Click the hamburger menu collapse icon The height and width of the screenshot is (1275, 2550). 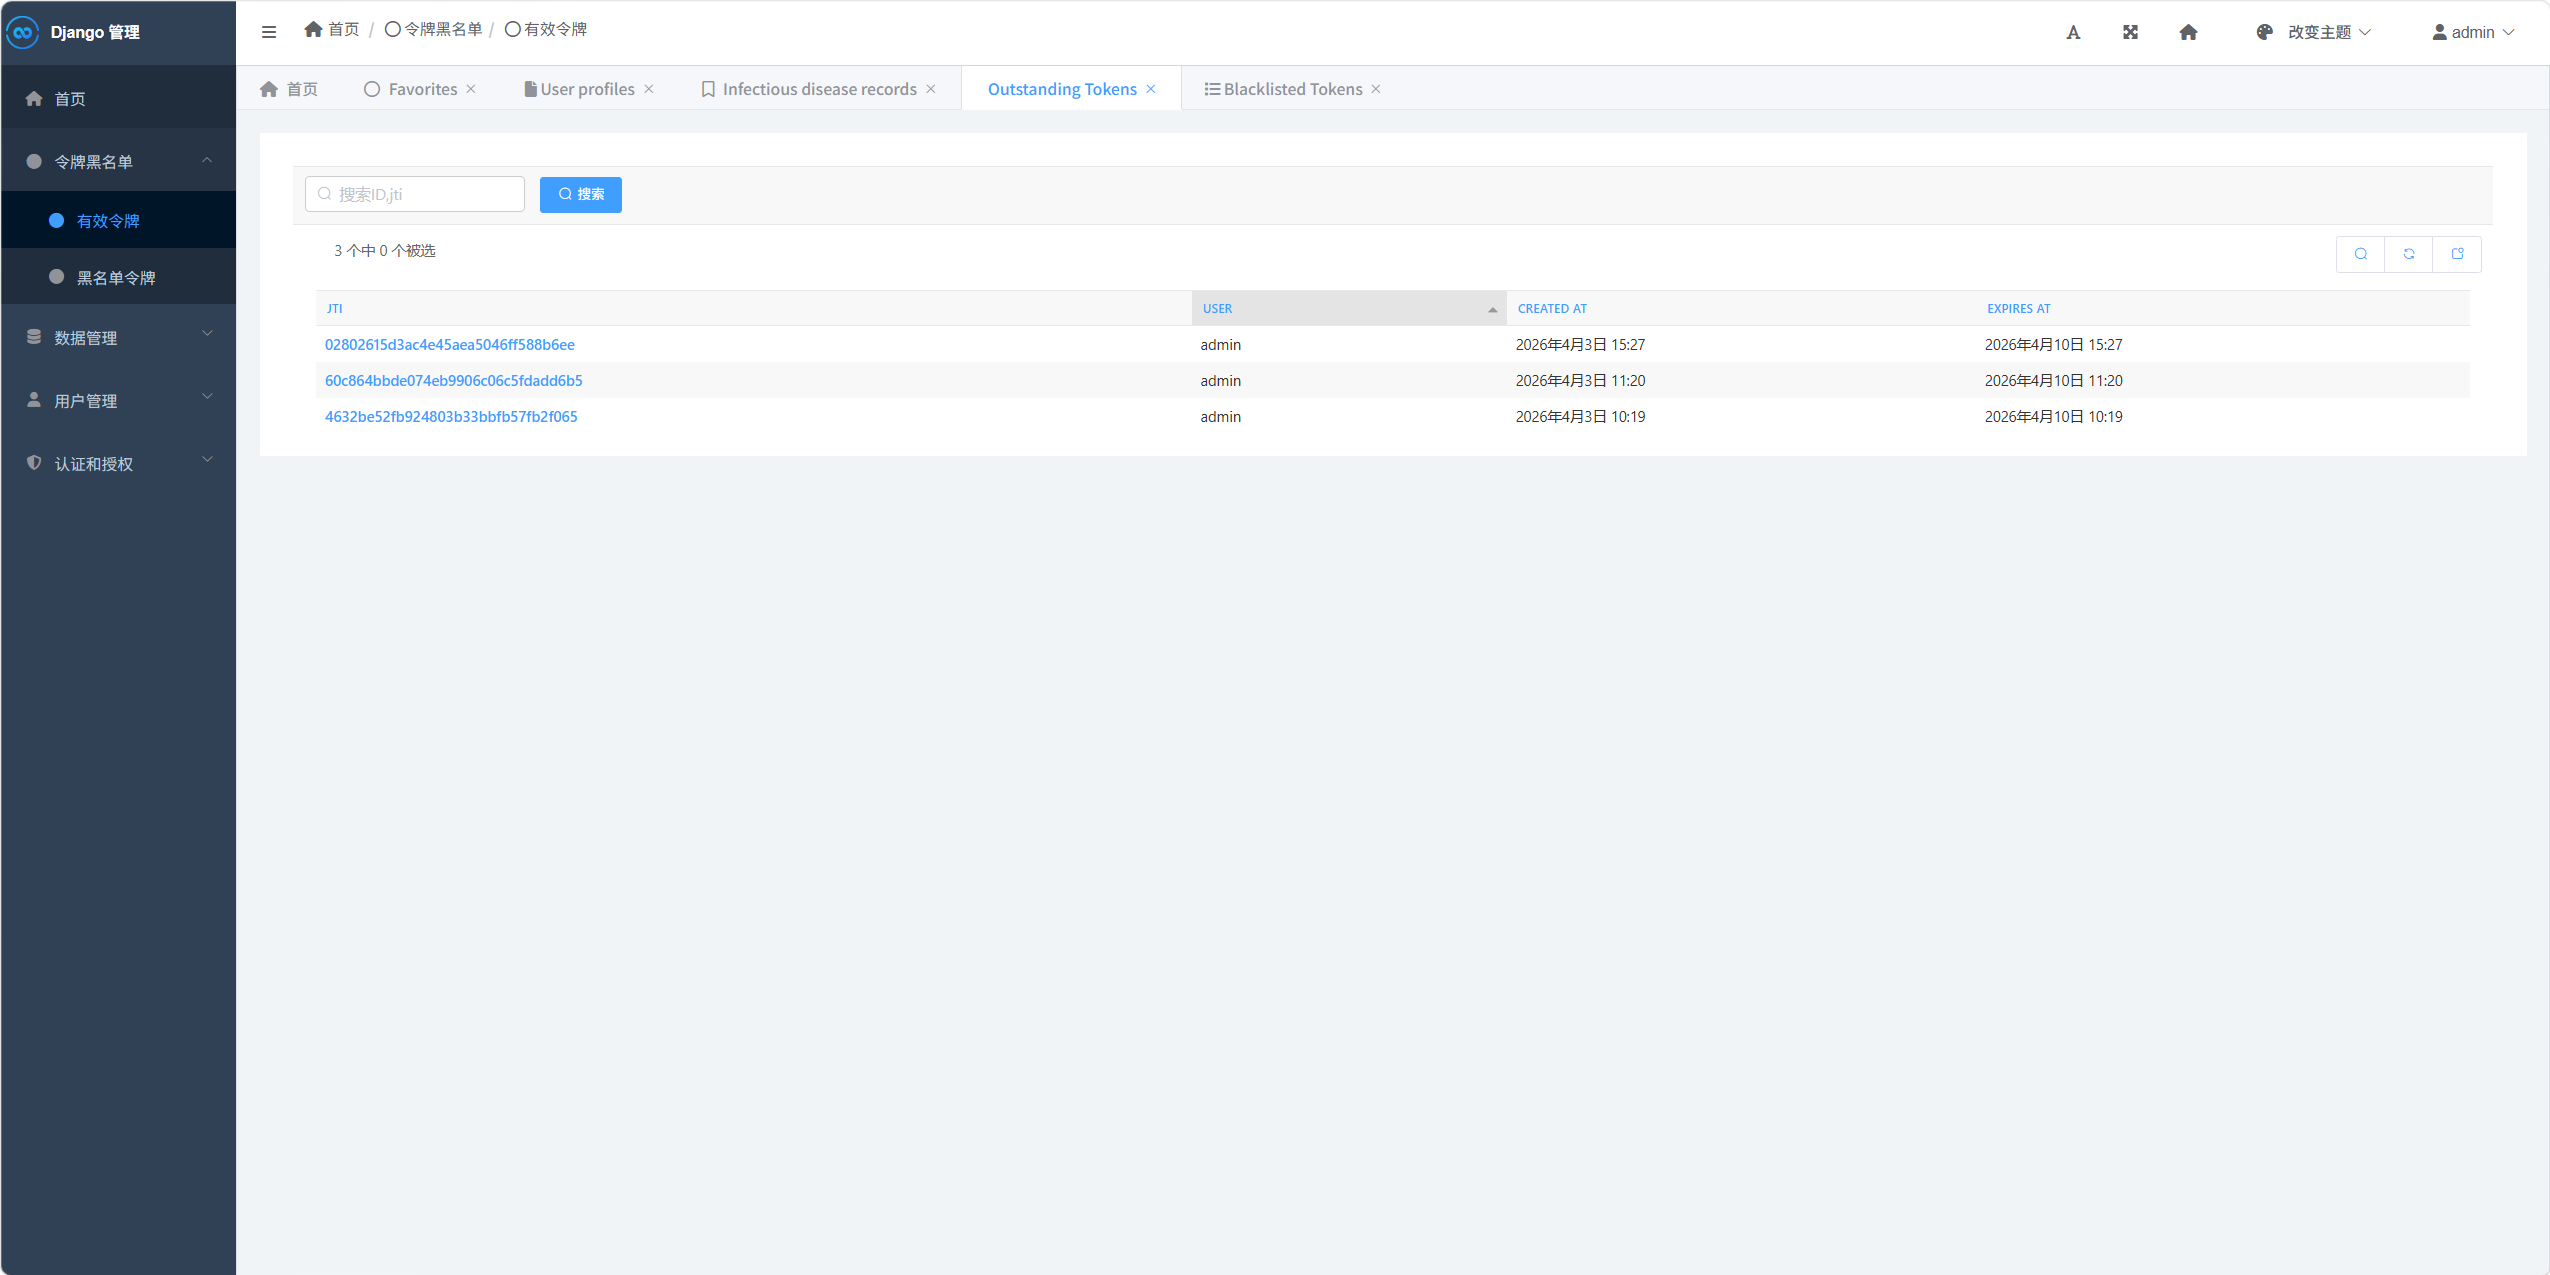(x=268, y=32)
